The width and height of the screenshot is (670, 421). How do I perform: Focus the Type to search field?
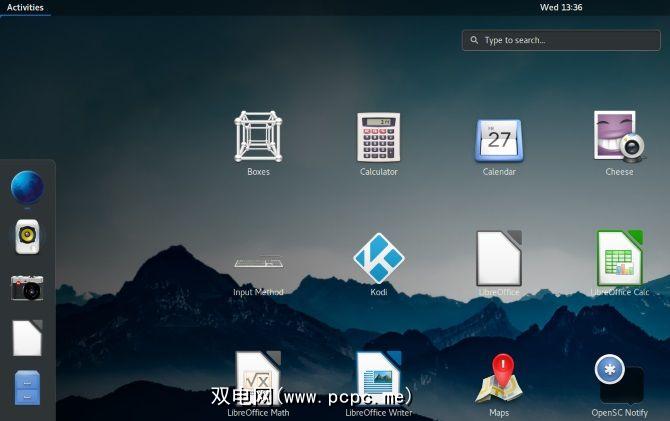click(561, 40)
